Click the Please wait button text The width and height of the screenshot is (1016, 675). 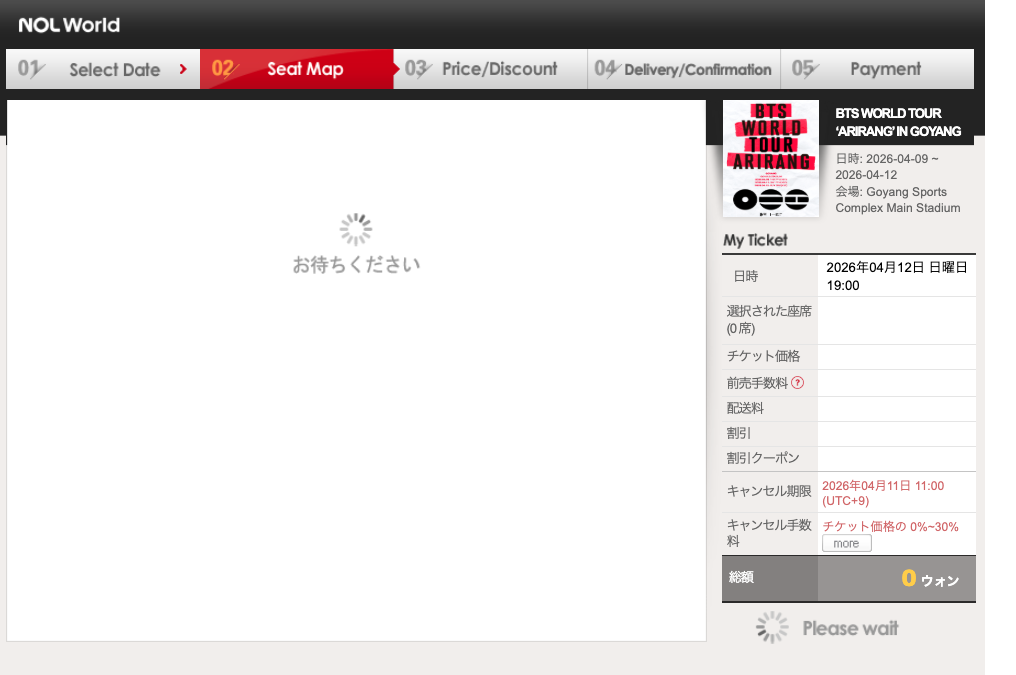(x=850, y=628)
